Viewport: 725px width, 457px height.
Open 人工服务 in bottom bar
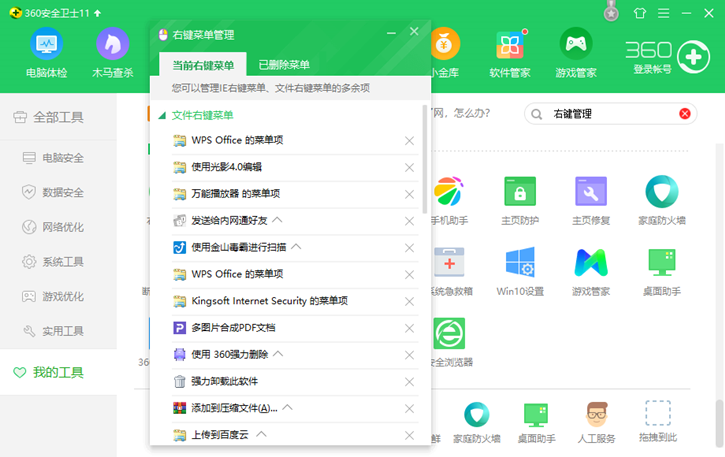596,414
